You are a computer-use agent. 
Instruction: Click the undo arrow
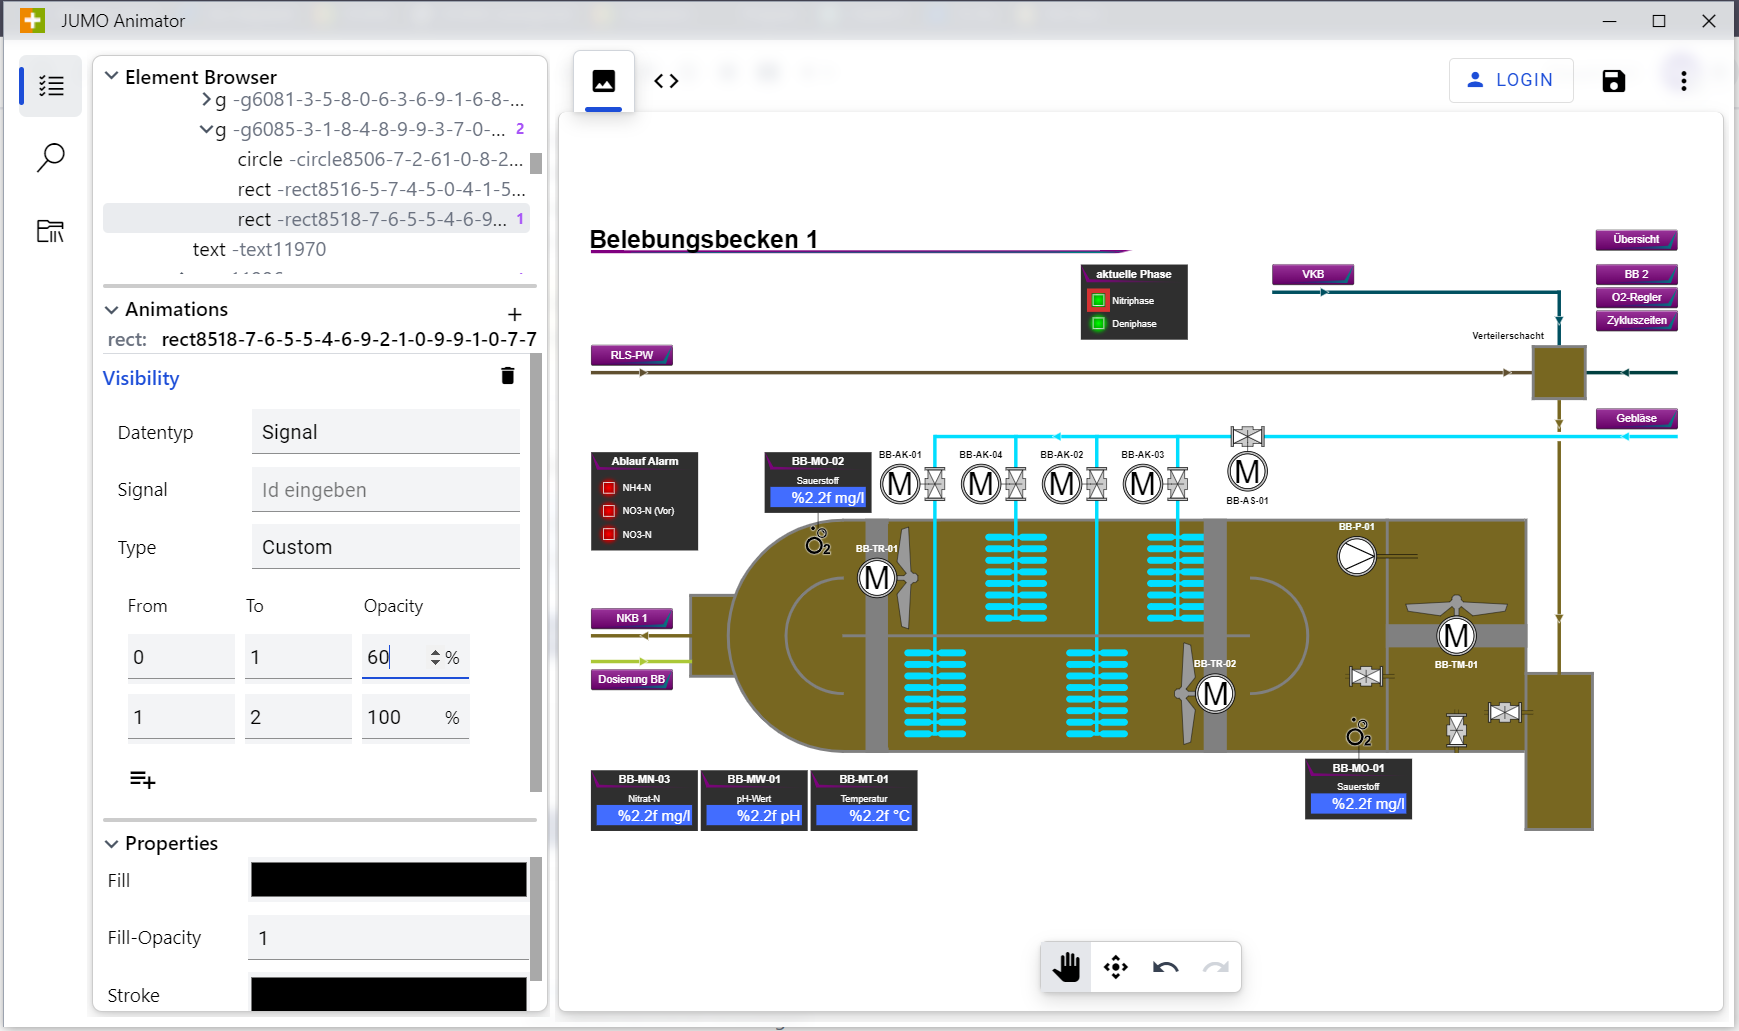pyautogui.click(x=1165, y=967)
